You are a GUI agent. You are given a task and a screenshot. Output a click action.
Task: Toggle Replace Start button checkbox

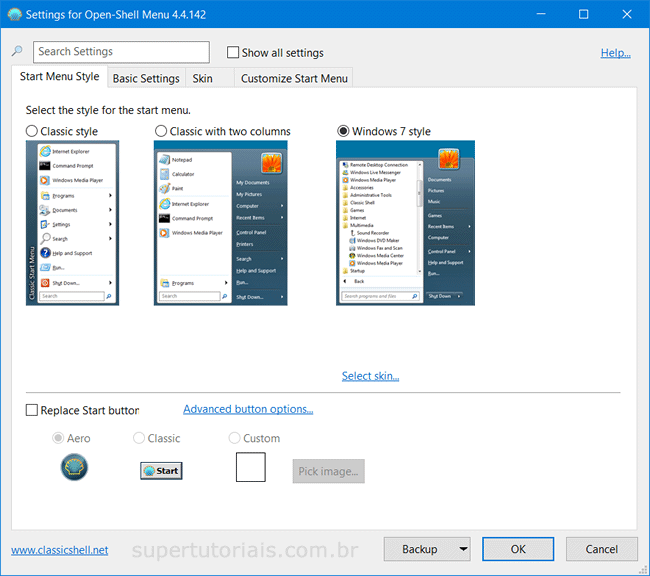32,410
